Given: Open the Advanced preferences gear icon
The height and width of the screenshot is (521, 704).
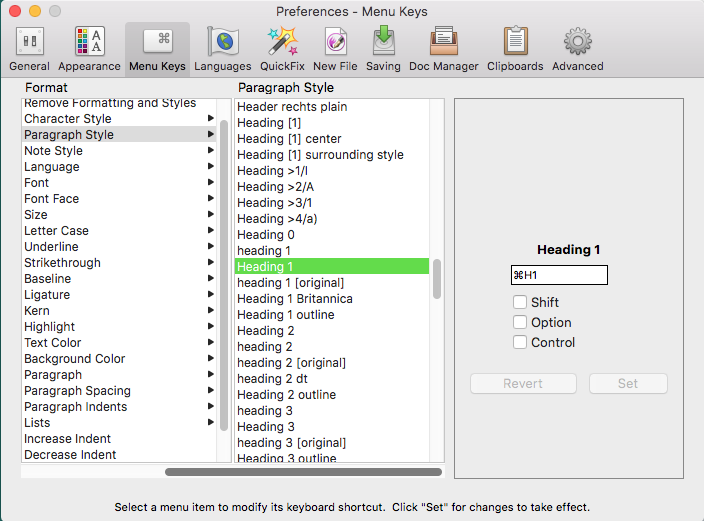Looking at the screenshot, I should click(x=577, y=48).
